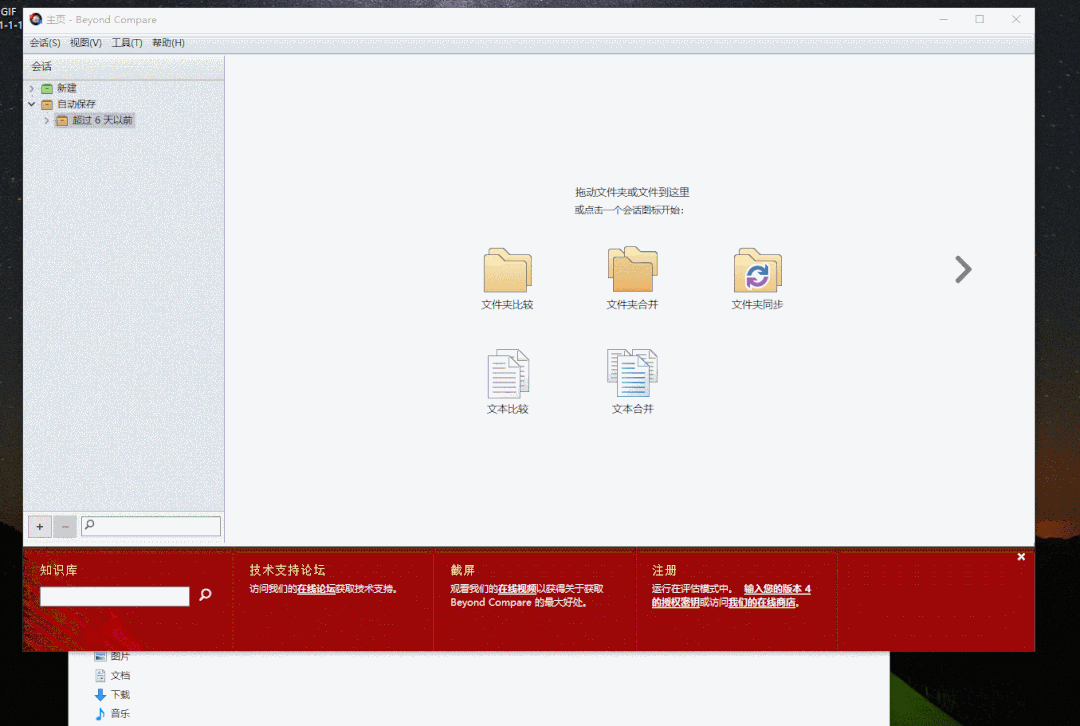Minimize the Beyond Compare window

point(944,19)
